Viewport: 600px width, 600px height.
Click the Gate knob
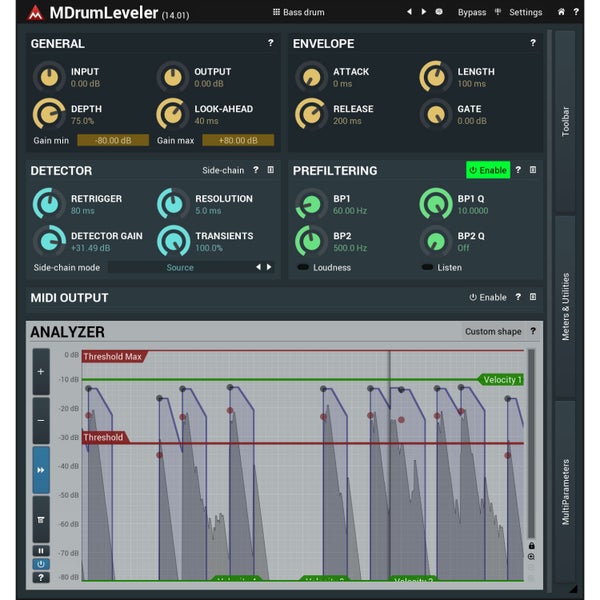tap(435, 114)
